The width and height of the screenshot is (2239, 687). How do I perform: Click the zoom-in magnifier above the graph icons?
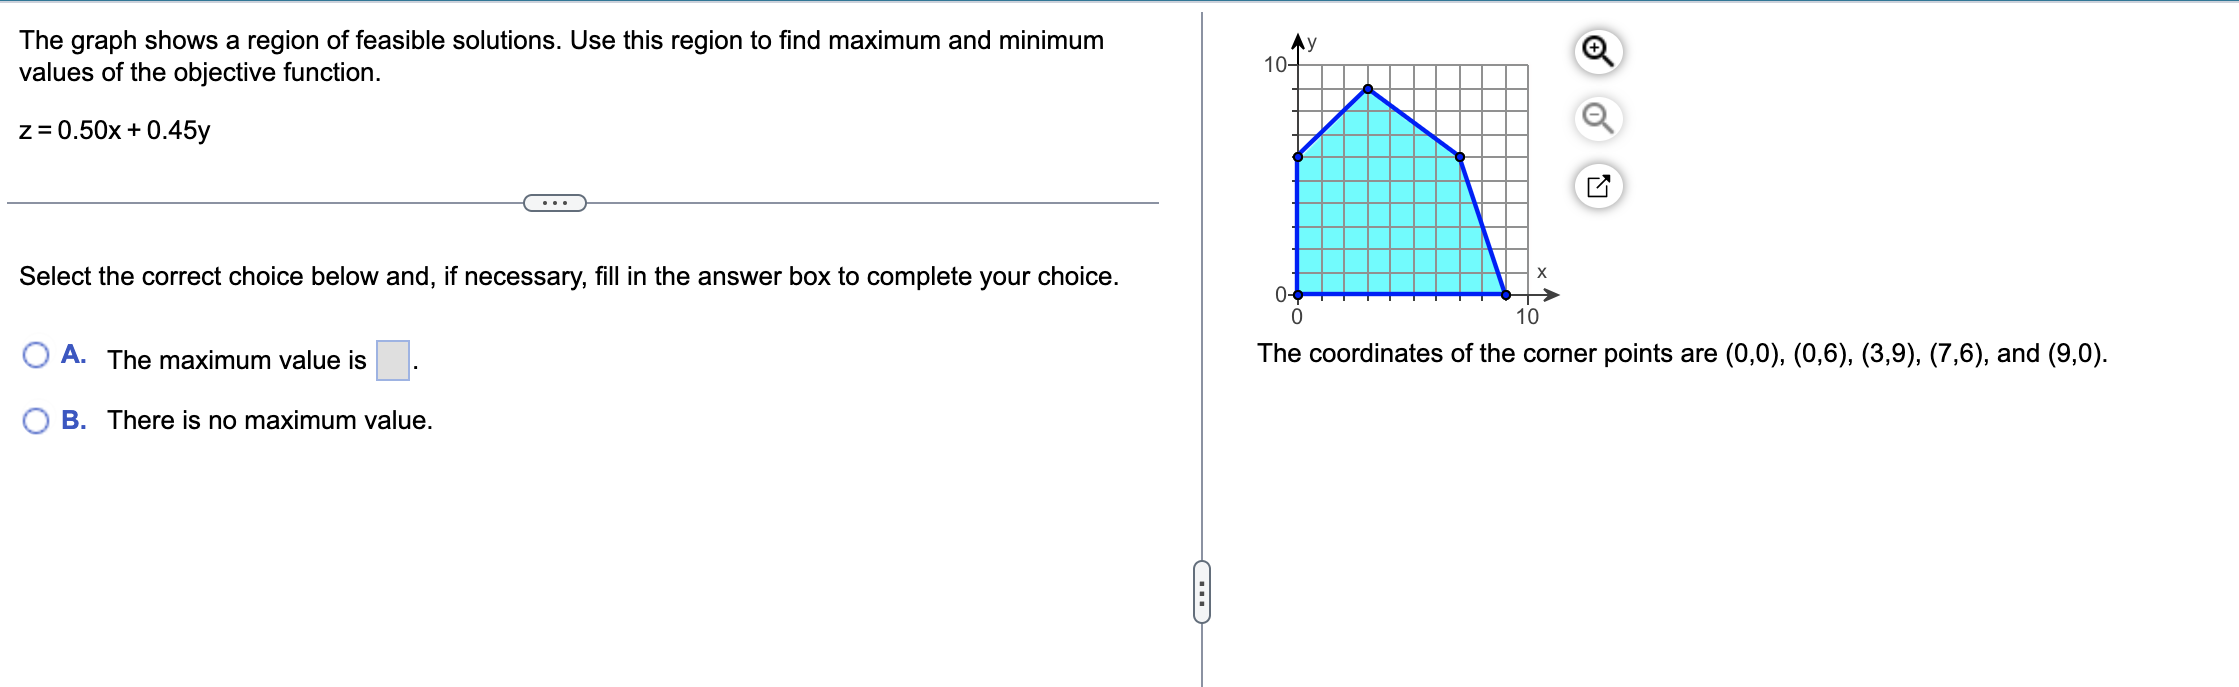(x=1601, y=53)
